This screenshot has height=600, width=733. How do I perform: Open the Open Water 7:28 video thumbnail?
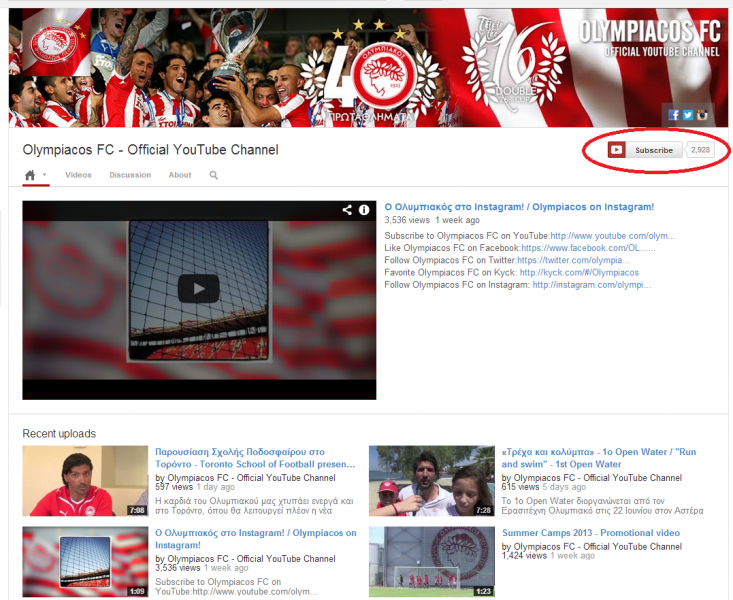431,481
